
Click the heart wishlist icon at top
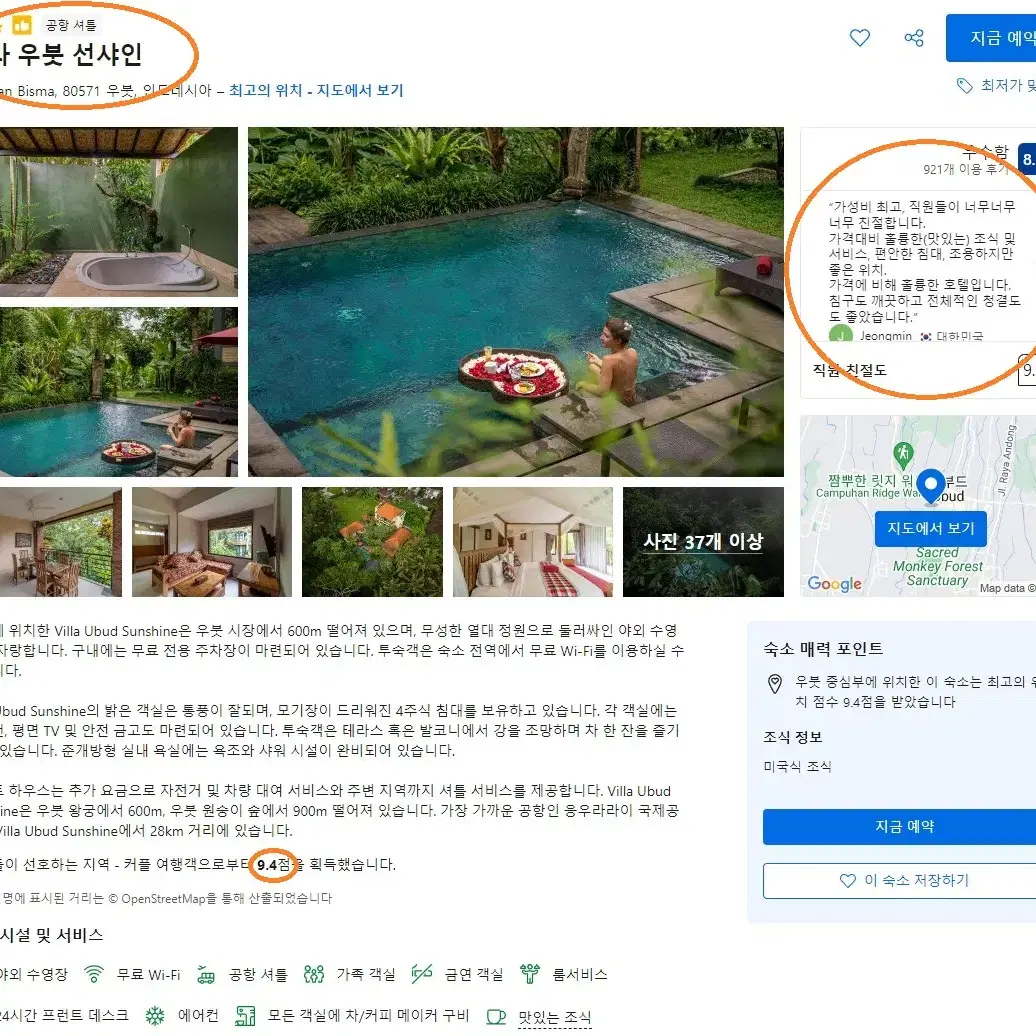click(x=859, y=38)
